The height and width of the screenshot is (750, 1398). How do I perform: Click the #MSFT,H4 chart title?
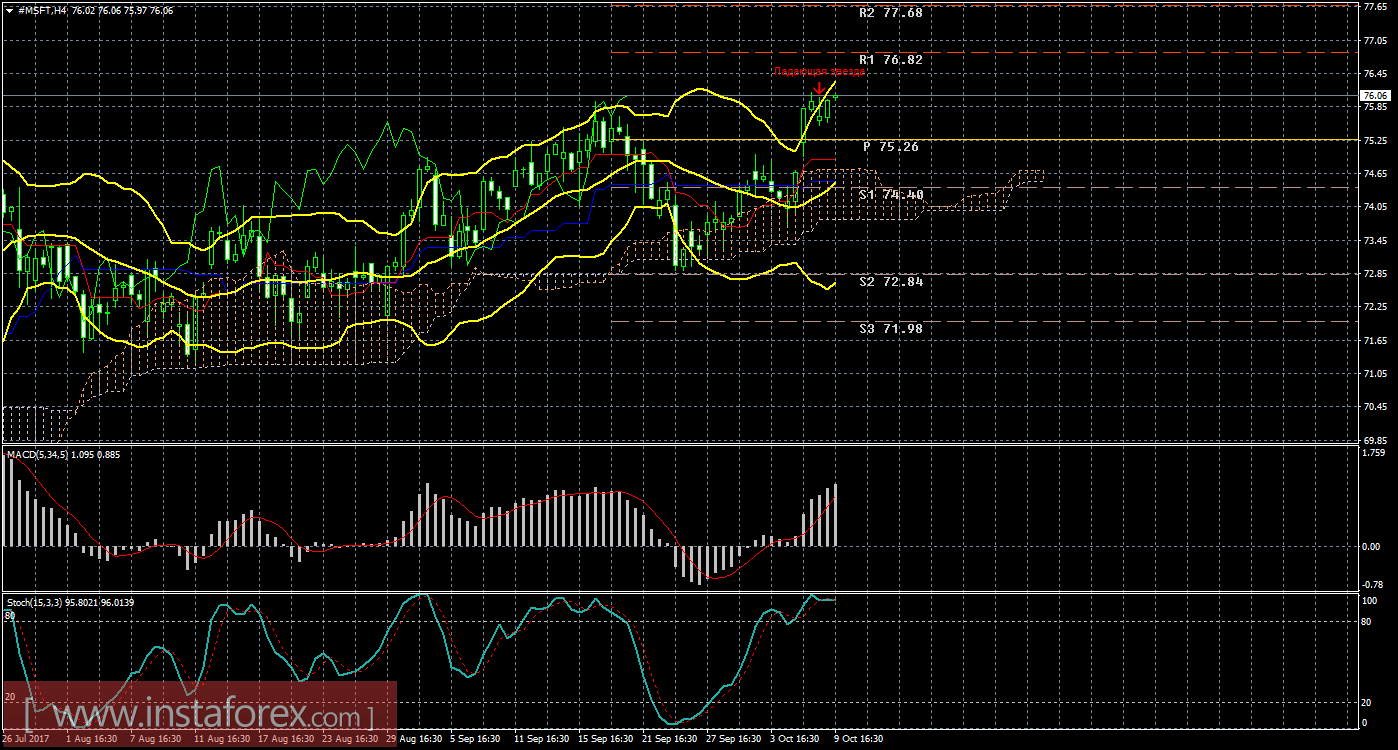[x=43, y=10]
